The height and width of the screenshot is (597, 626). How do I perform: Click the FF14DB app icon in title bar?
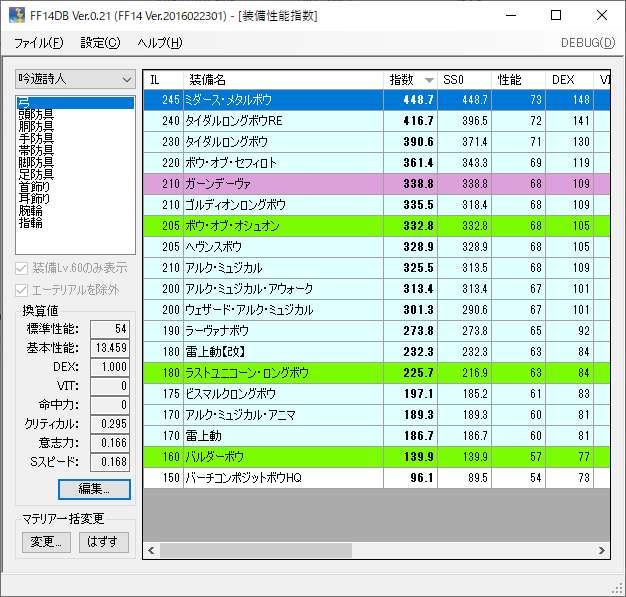click(15, 15)
